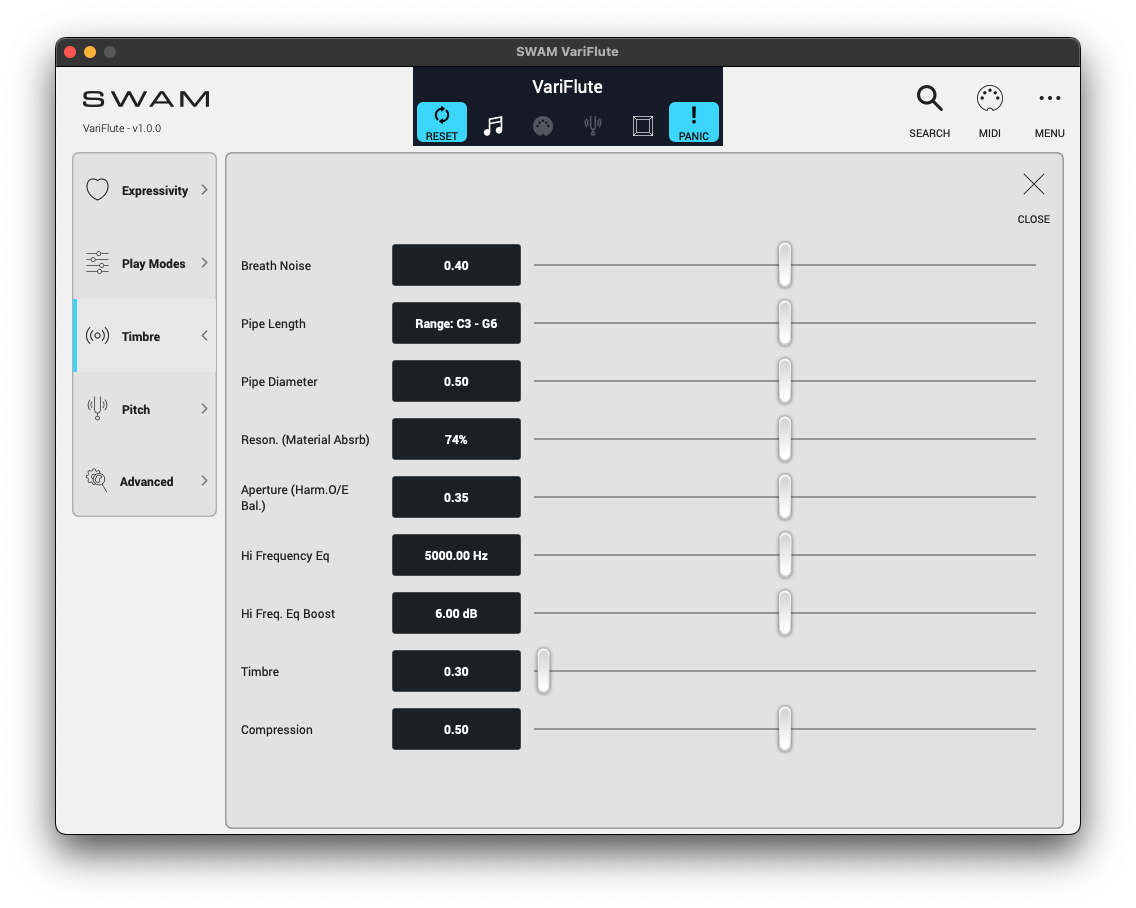Click the square frame icon in header

click(643, 126)
